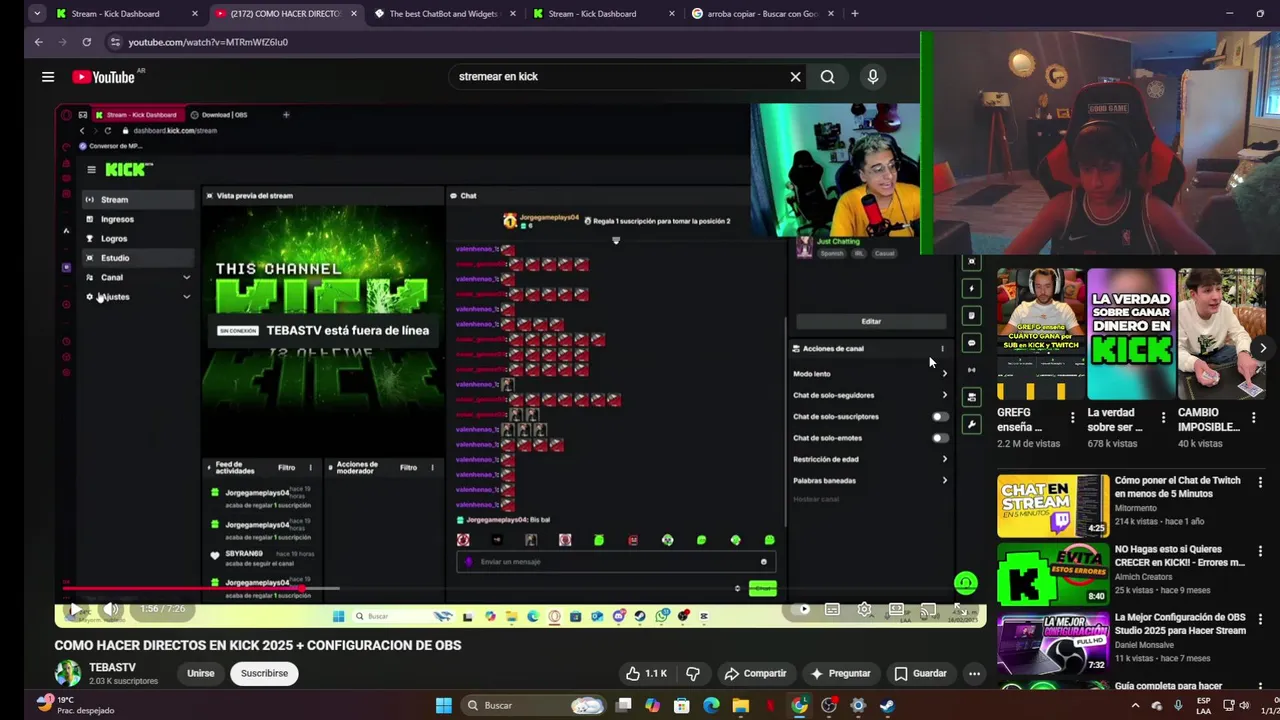Viewport: 1280px width, 720px height.
Task: Click the TEBASTV channel avatar
Action: [x=68, y=673]
